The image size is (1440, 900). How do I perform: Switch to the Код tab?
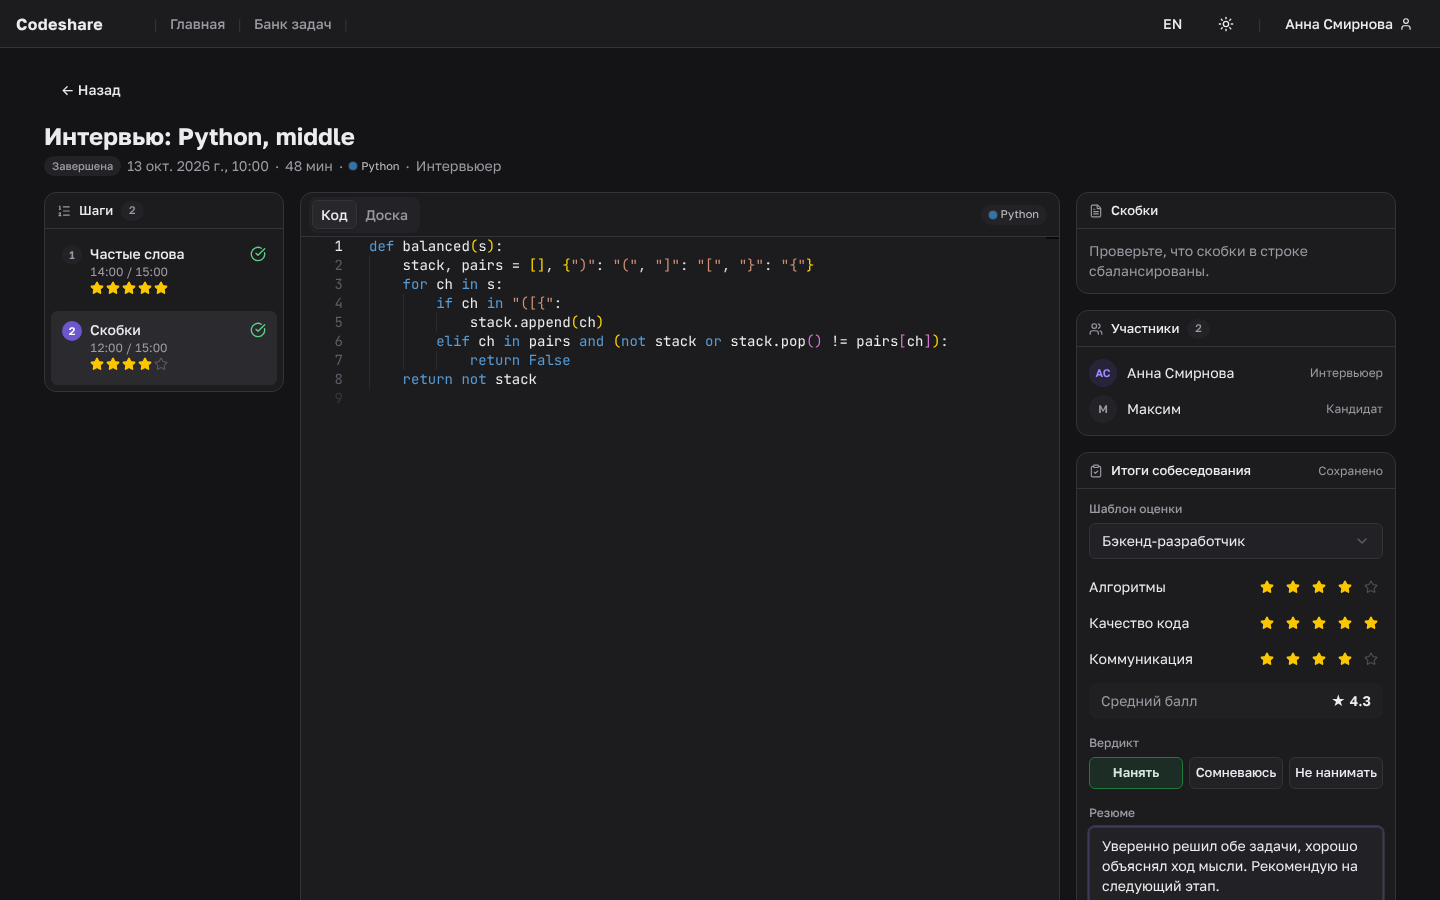[x=334, y=215]
